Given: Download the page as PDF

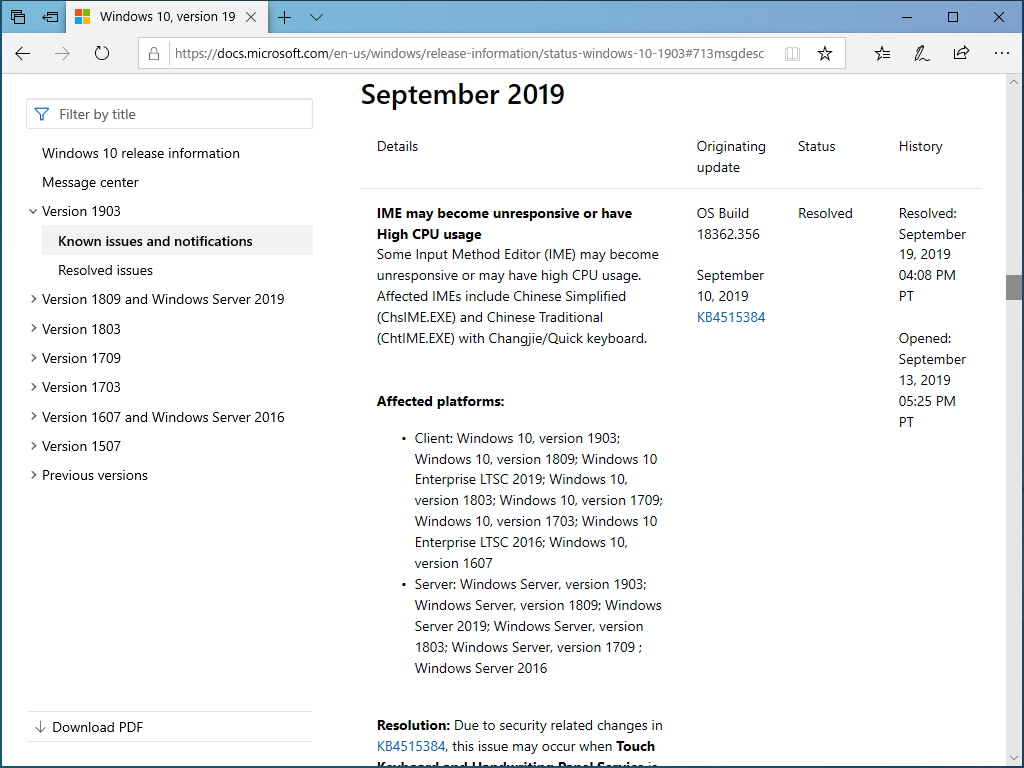Looking at the screenshot, I should coord(86,727).
